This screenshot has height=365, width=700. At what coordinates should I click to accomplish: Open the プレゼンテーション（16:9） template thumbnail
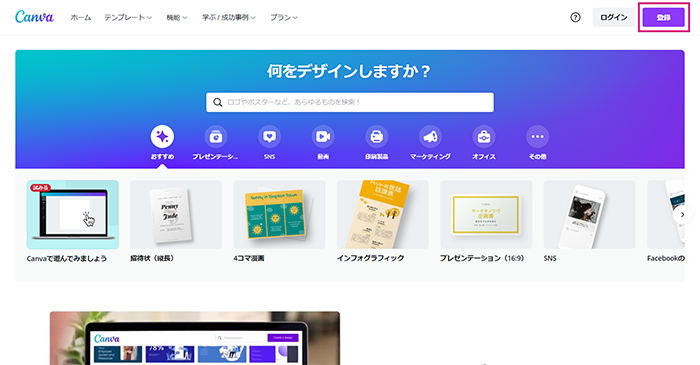click(x=486, y=214)
